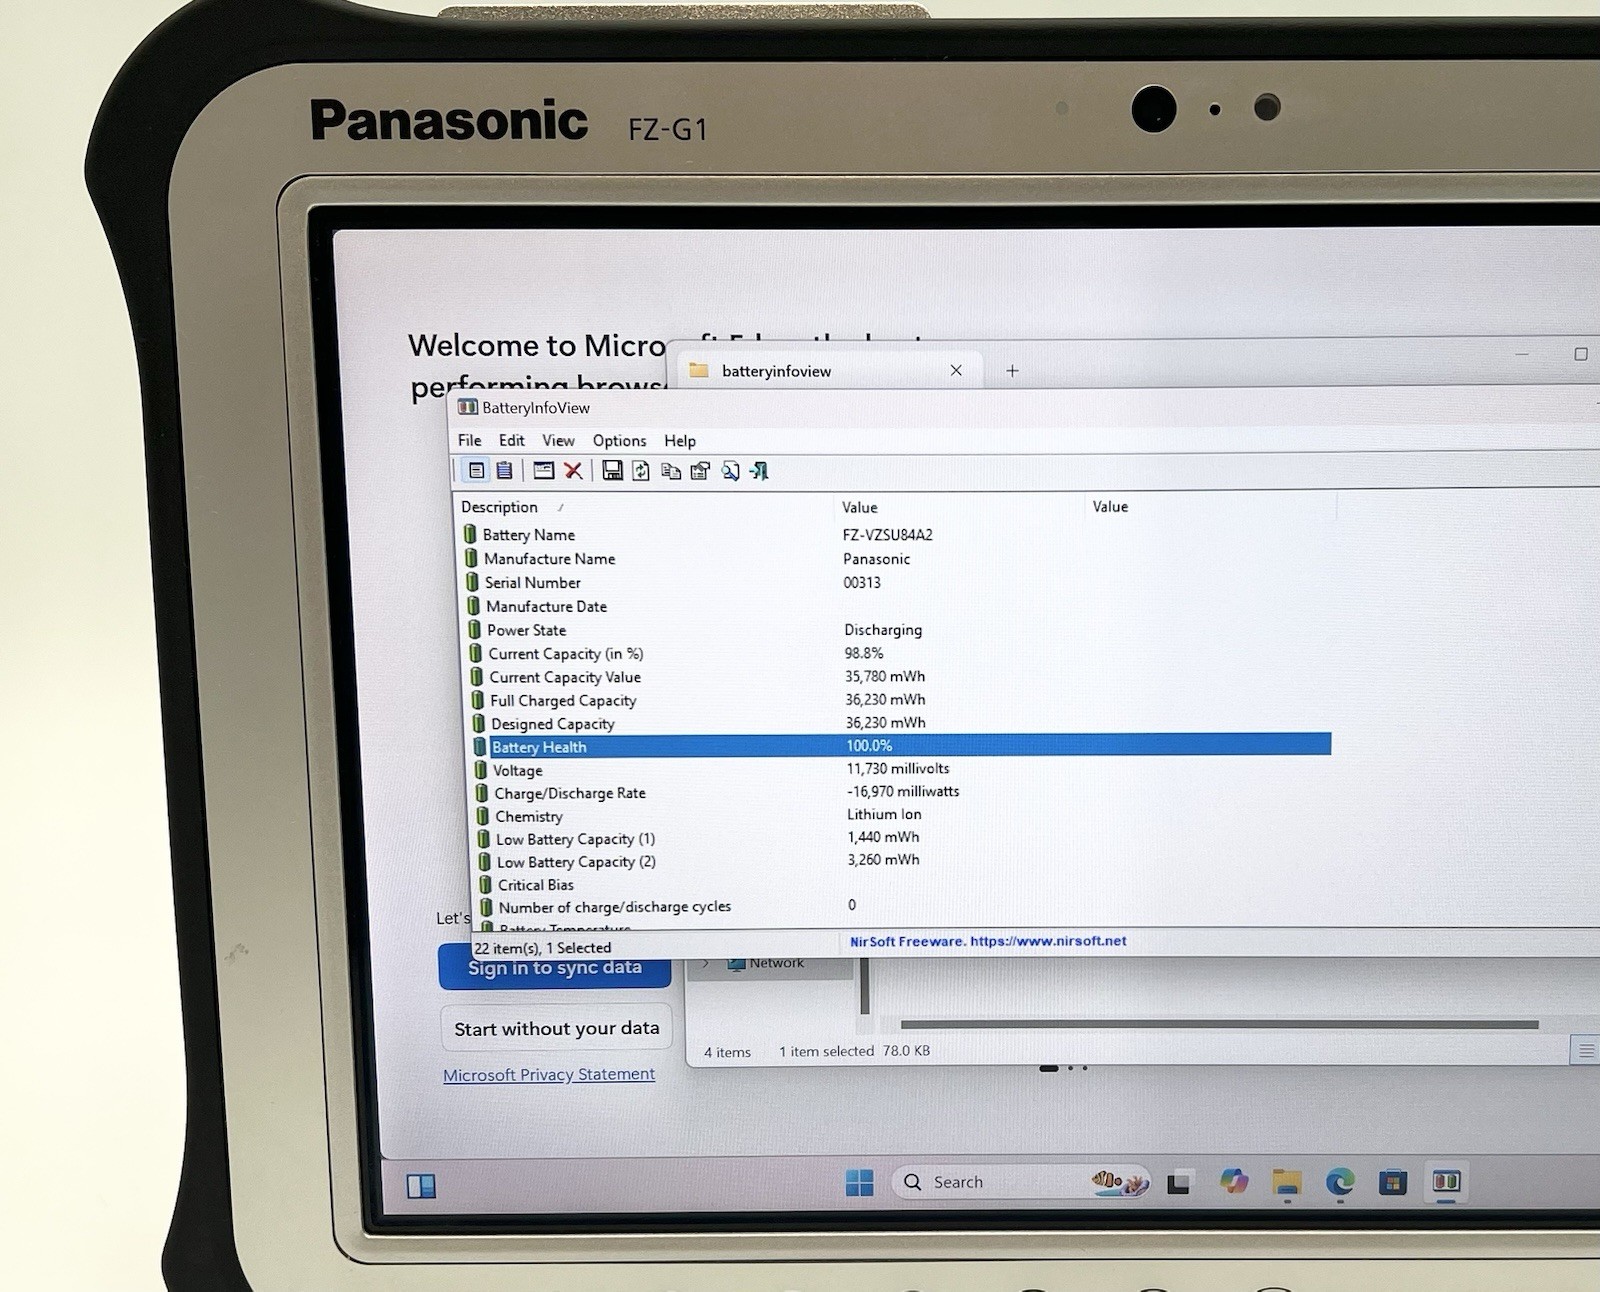Select the Battery Name row

click(897, 535)
